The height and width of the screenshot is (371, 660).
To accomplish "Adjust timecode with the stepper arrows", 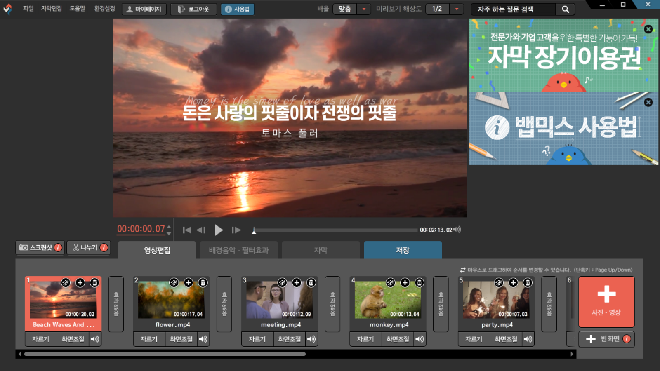I will [169, 230].
